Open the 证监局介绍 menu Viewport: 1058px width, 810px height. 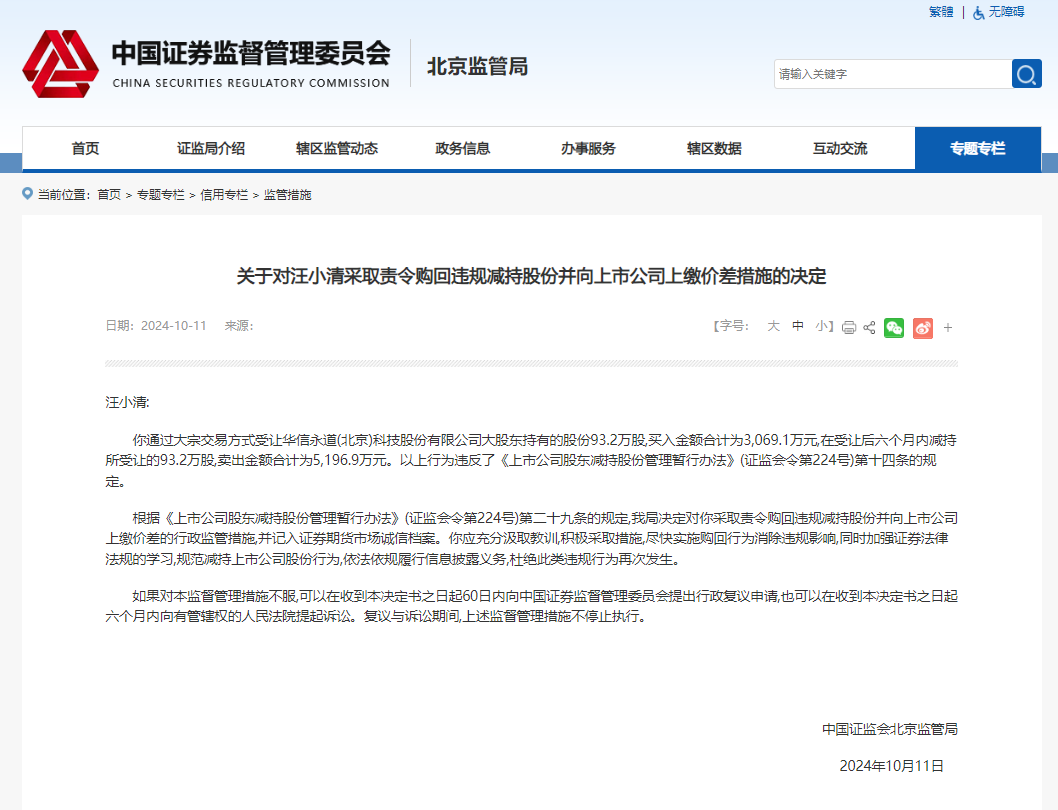coord(211,149)
